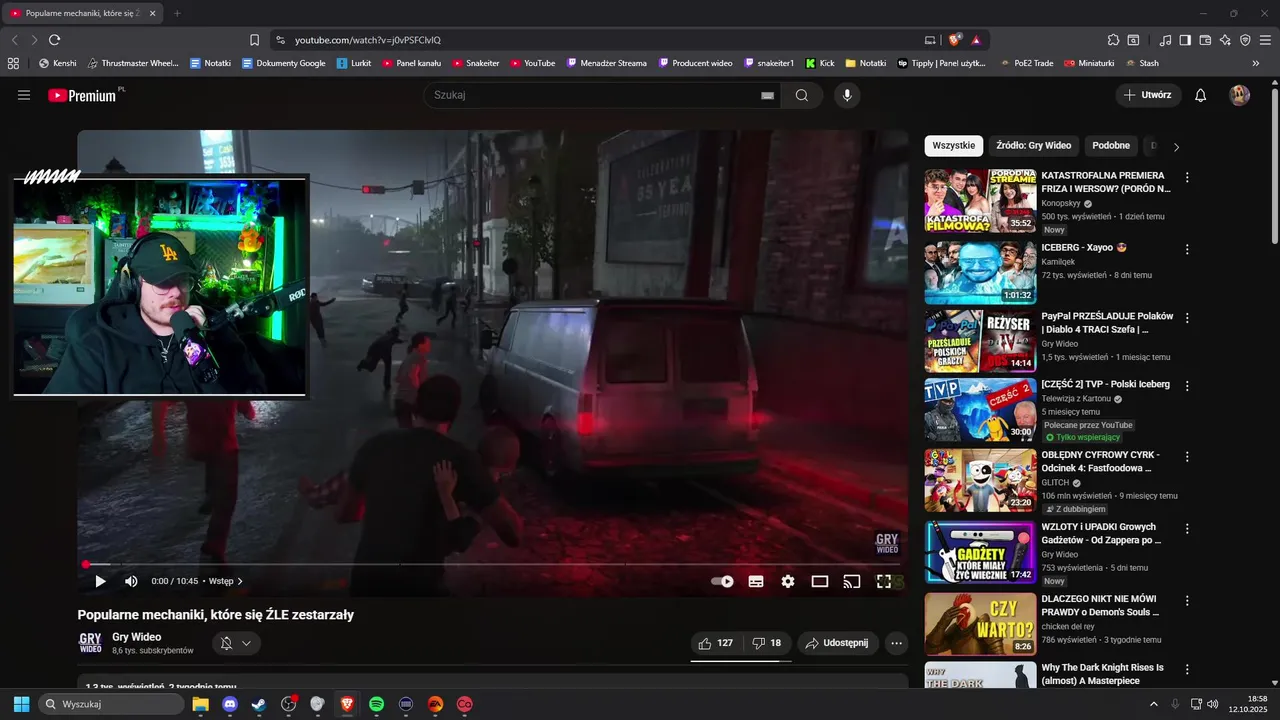Open the Gry Wideo channel name link

point(137,637)
